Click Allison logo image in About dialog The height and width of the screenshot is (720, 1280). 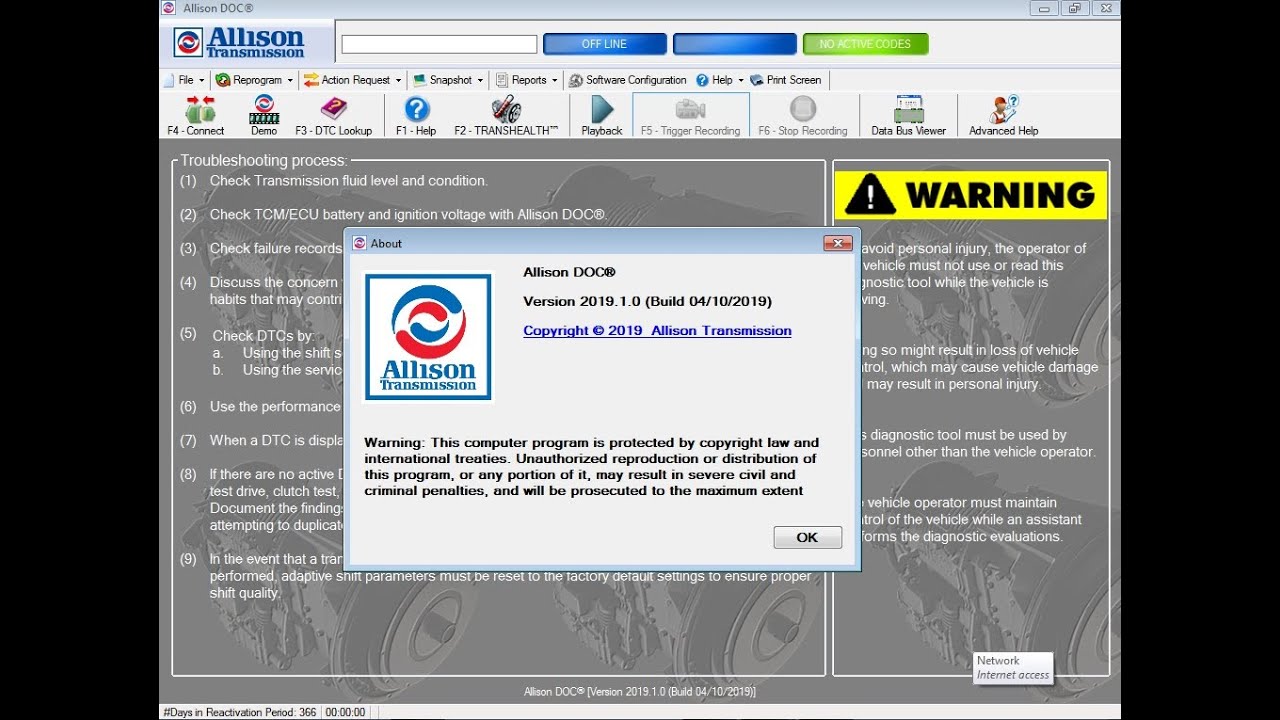click(x=428, y=337)
